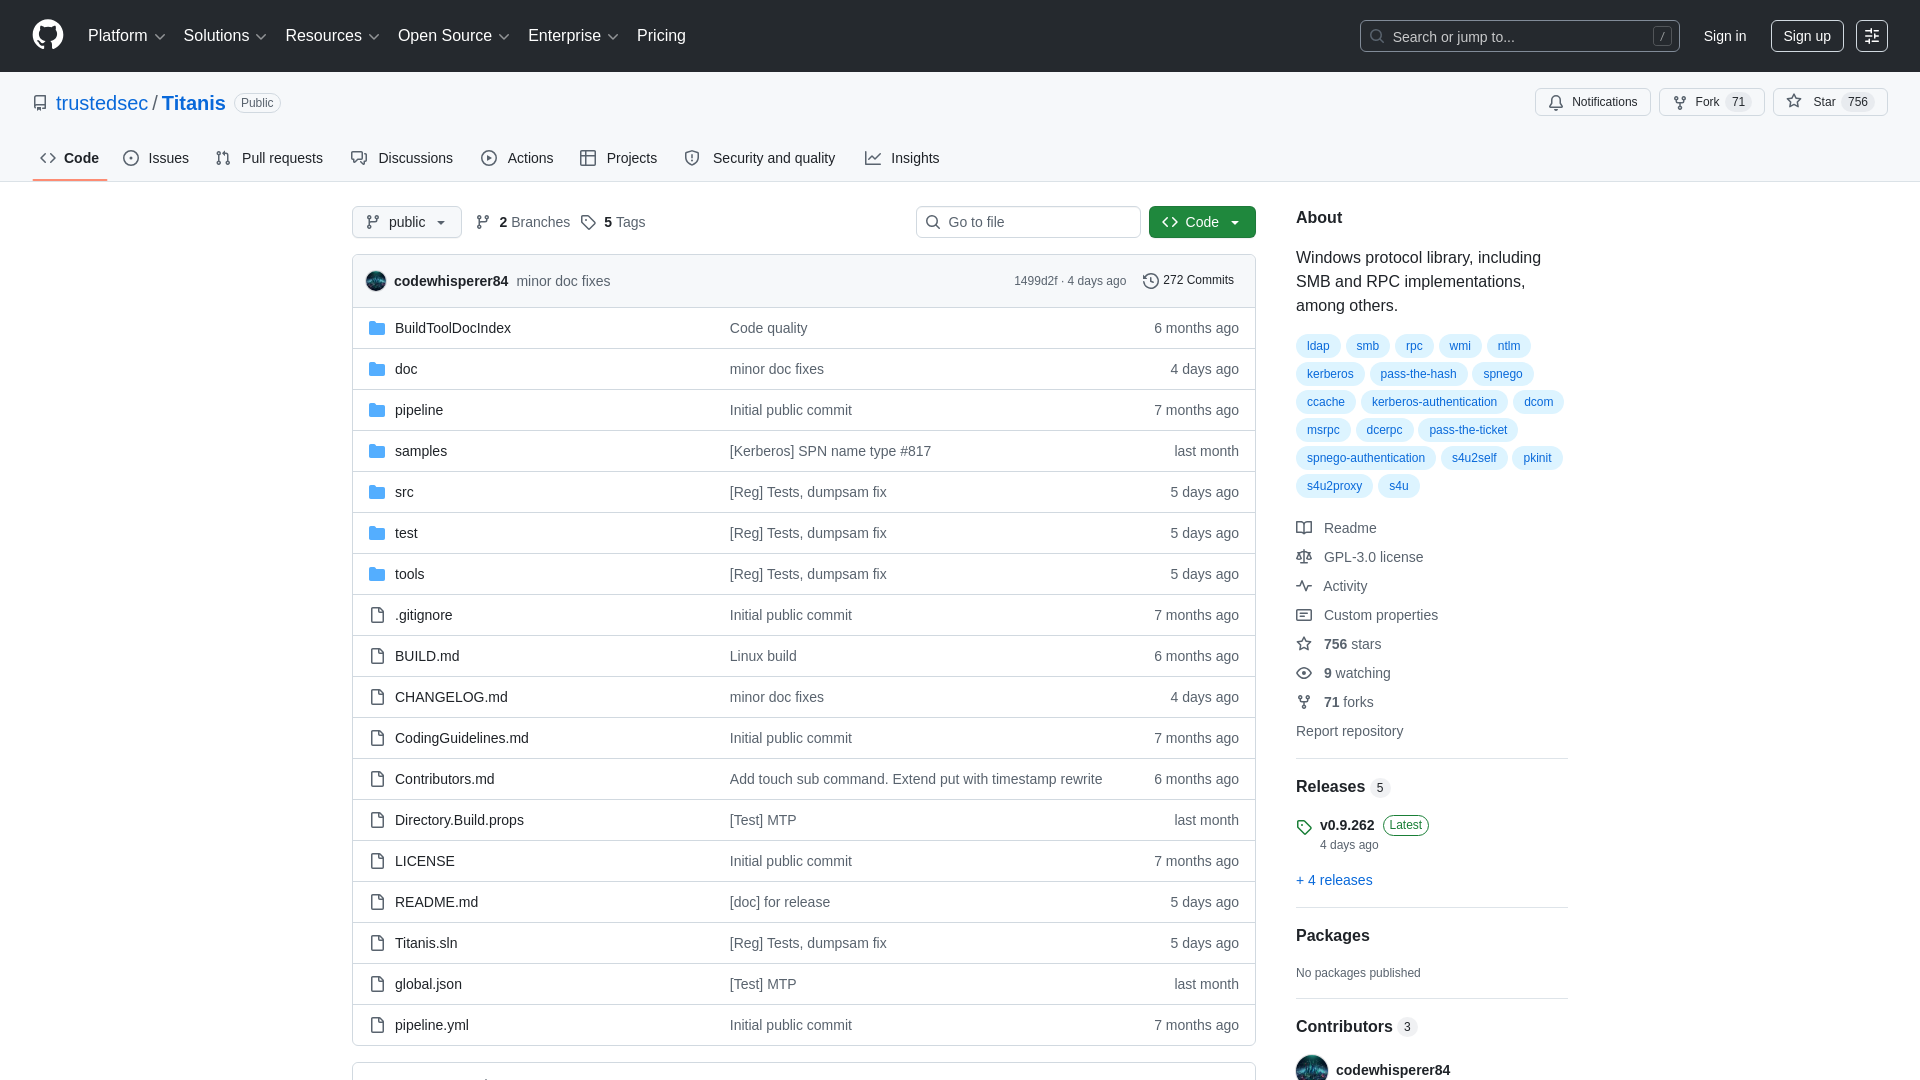Click the Notifications bell button

point(1592,102)
